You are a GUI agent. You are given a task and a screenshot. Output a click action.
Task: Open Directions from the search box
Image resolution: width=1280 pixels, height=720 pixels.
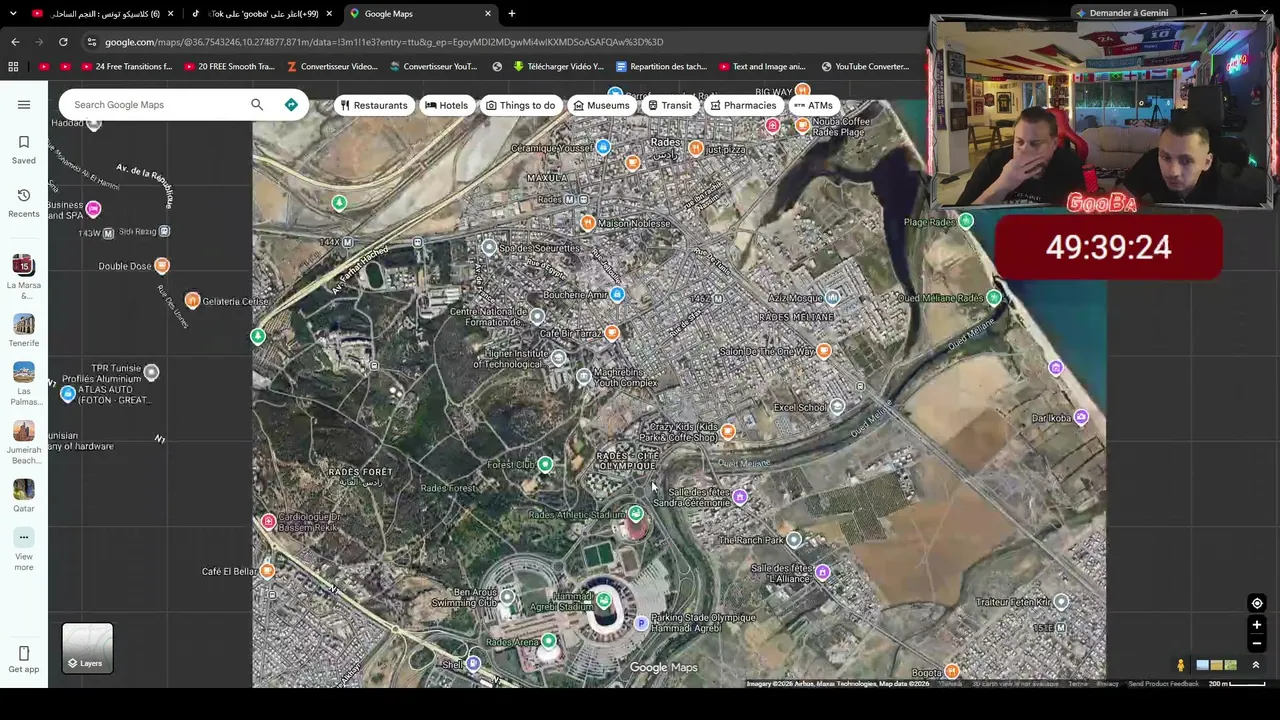pos(291,105)
